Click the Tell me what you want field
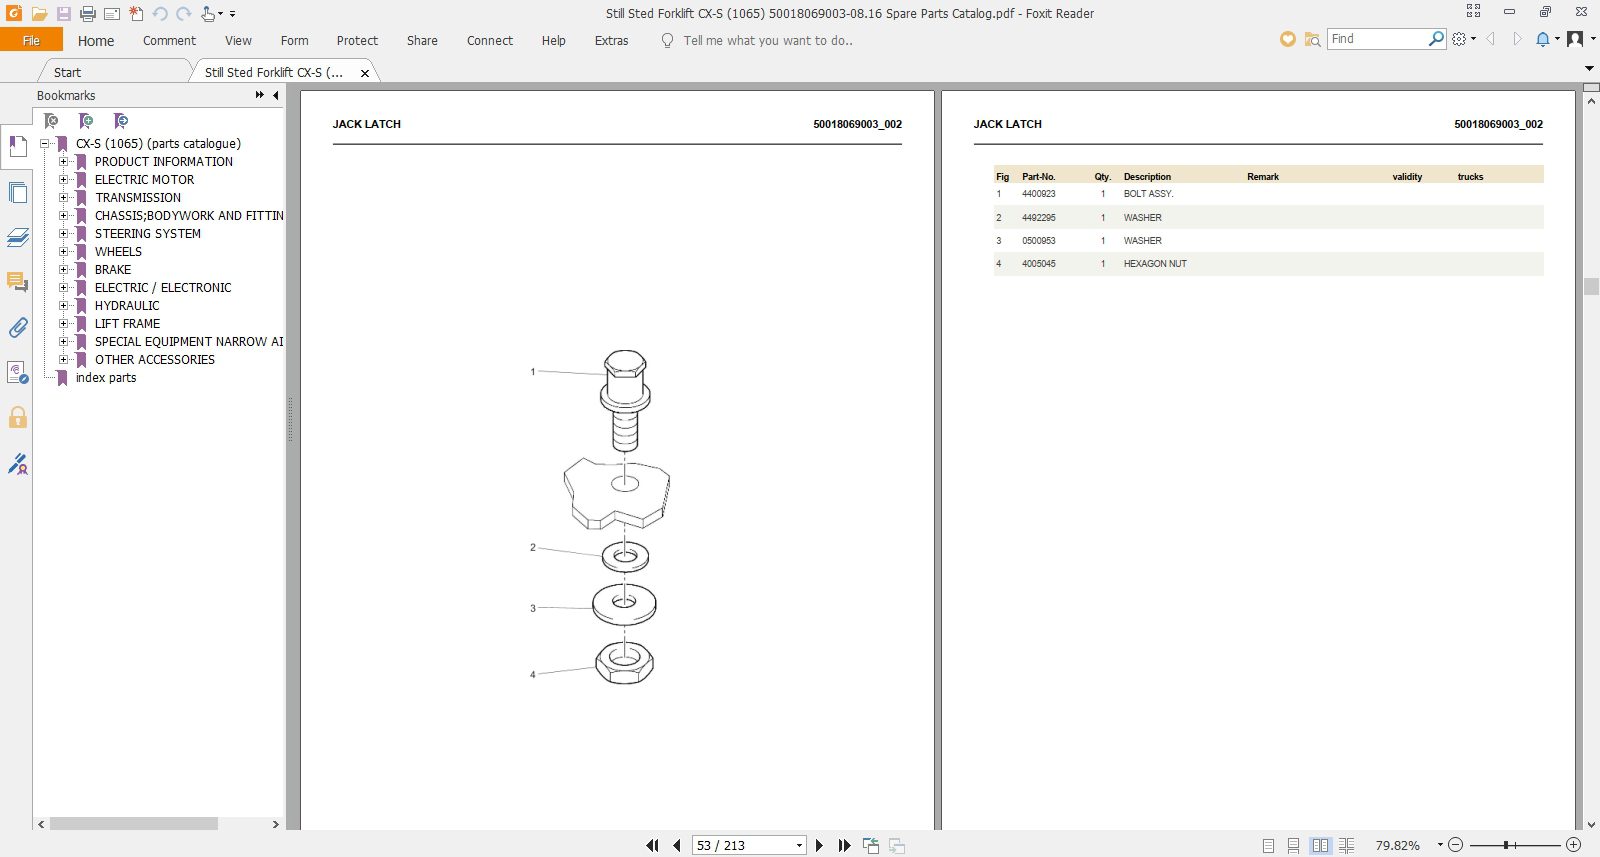Screen dimensions: 1600x857 768,41
